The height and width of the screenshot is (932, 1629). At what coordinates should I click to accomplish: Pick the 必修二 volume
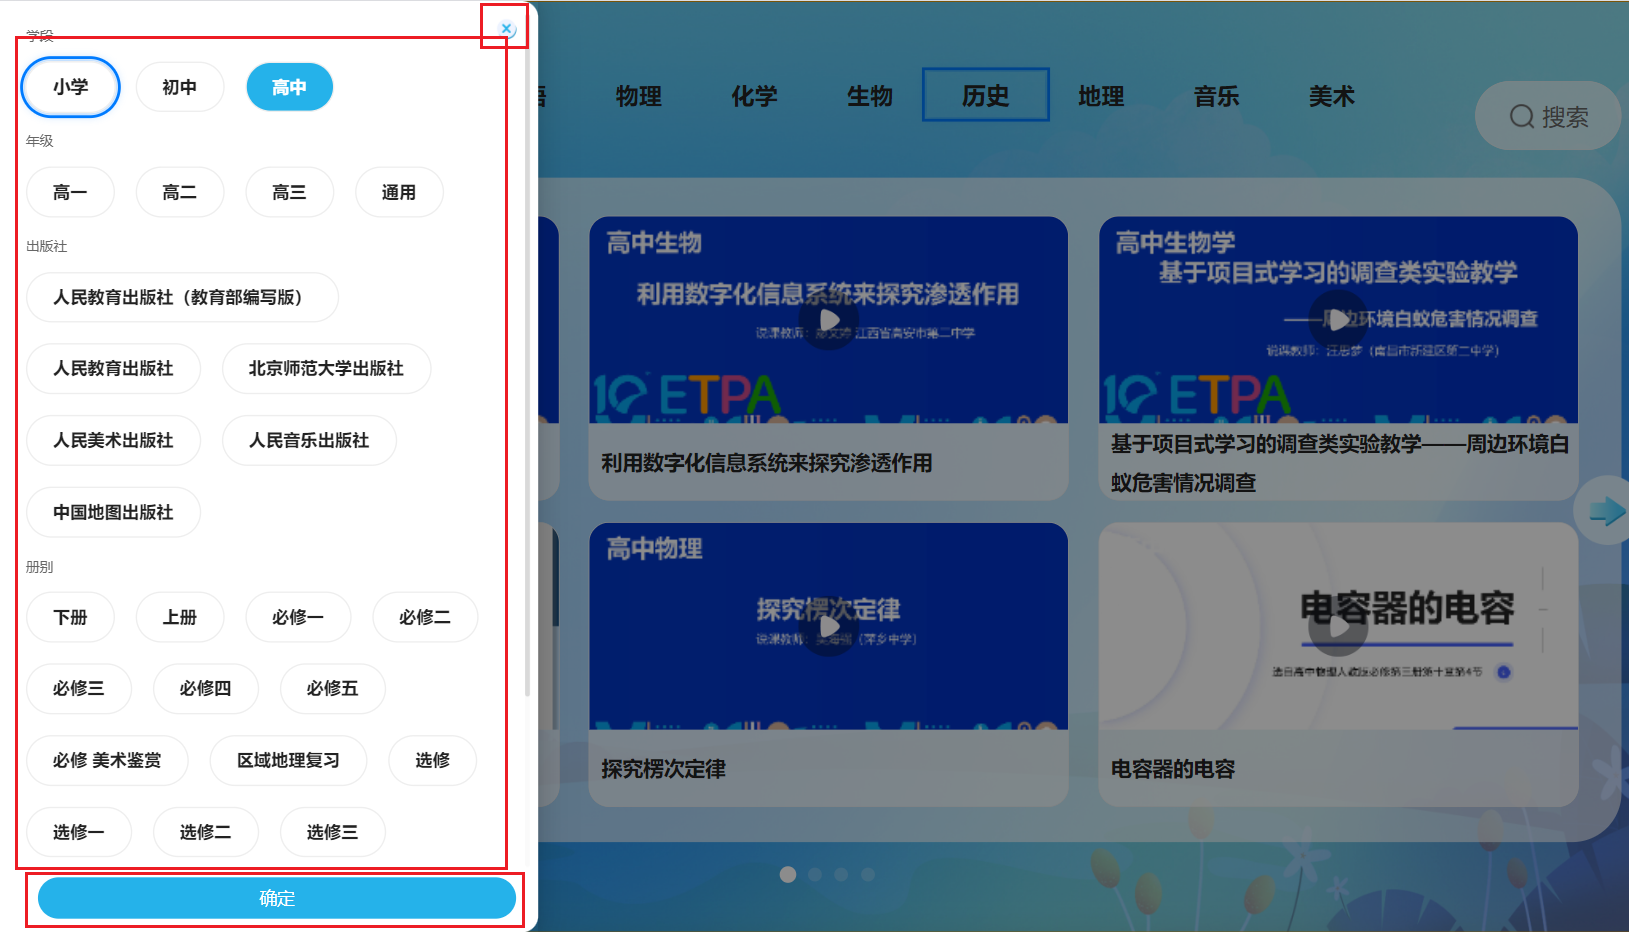[425, 617]
